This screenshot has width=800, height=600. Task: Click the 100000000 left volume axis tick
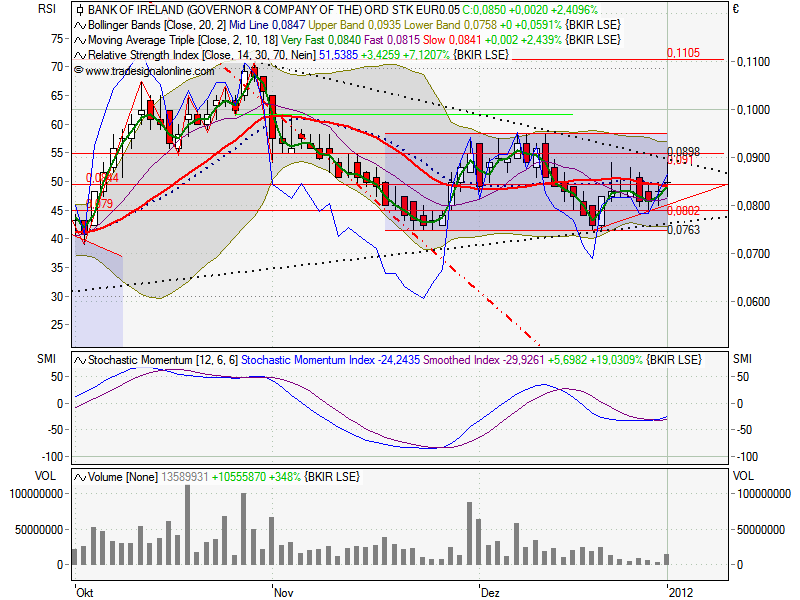(36, 494)
